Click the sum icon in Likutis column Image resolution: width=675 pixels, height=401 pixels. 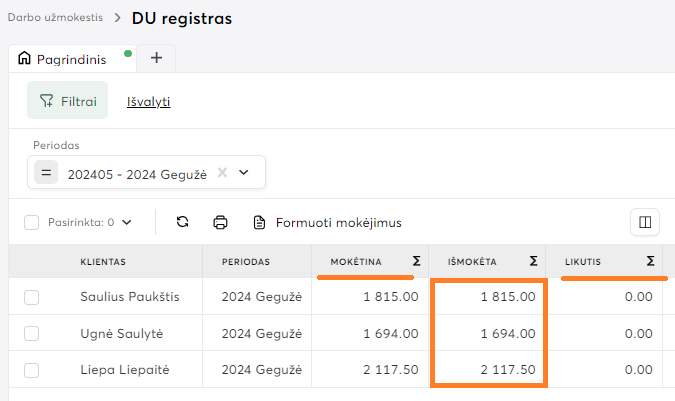click(651, 261)
